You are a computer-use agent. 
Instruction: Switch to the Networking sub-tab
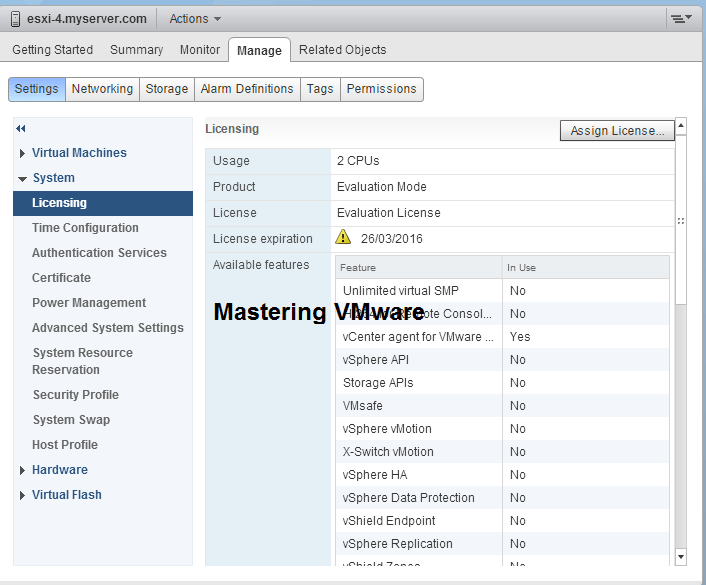(102, 89)
